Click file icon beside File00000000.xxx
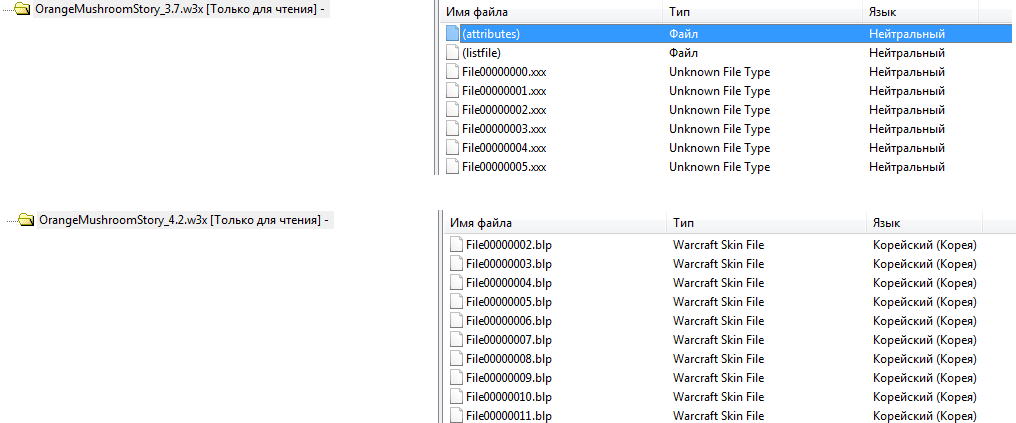Screen dimensions: 1016x423 [452, 72]
